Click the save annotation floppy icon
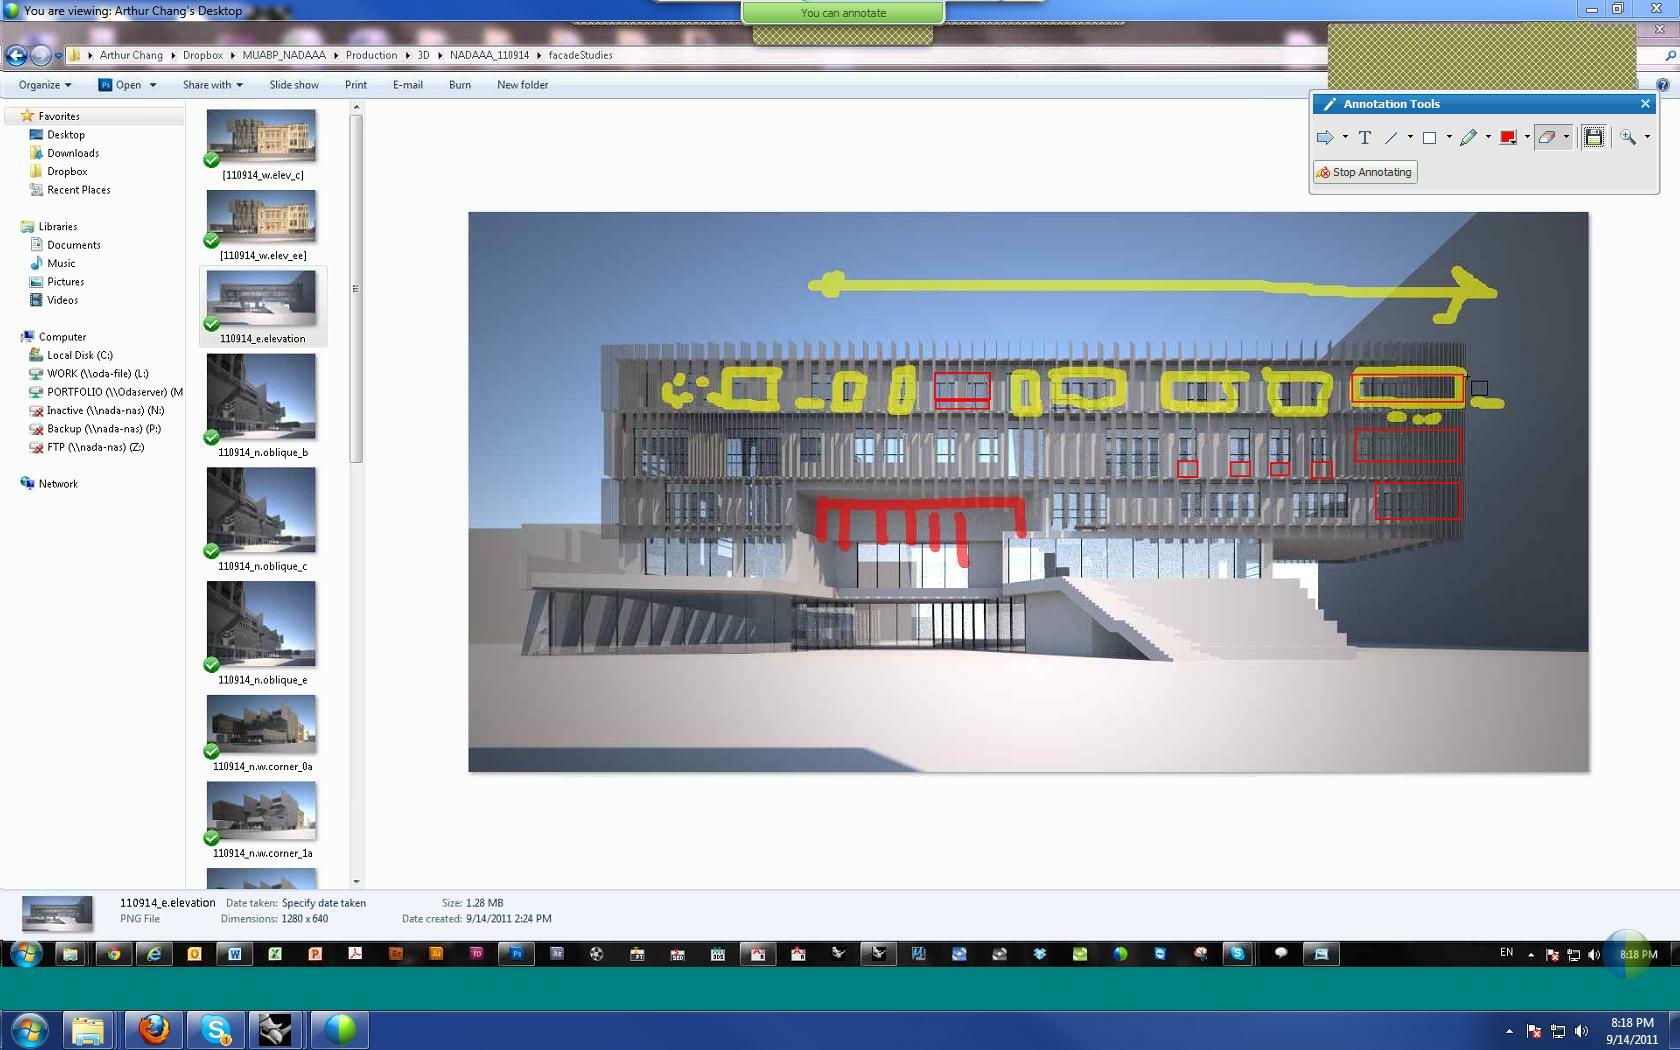This screenshot has width=1680, height=1050. pos(1594,138)
